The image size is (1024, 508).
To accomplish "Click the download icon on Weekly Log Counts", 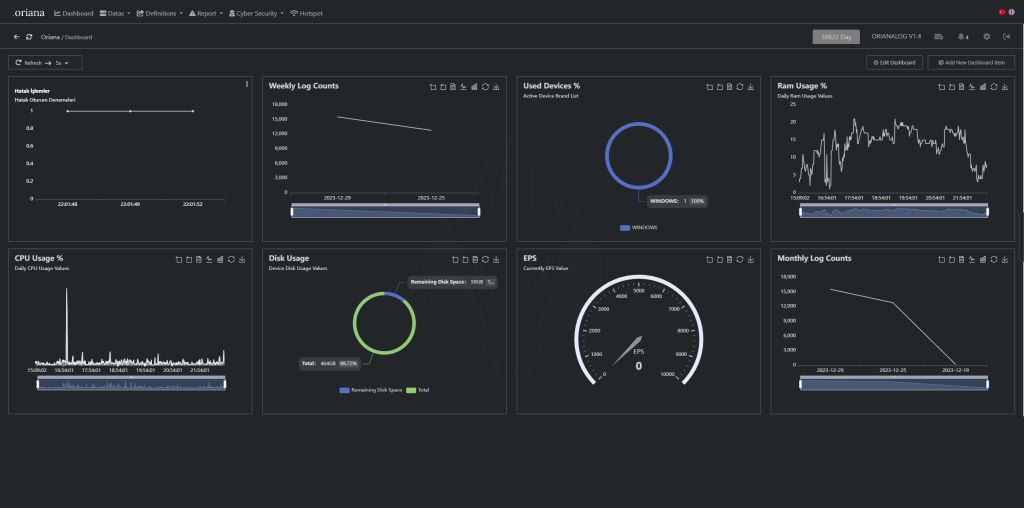I will (x=496, y=87).
